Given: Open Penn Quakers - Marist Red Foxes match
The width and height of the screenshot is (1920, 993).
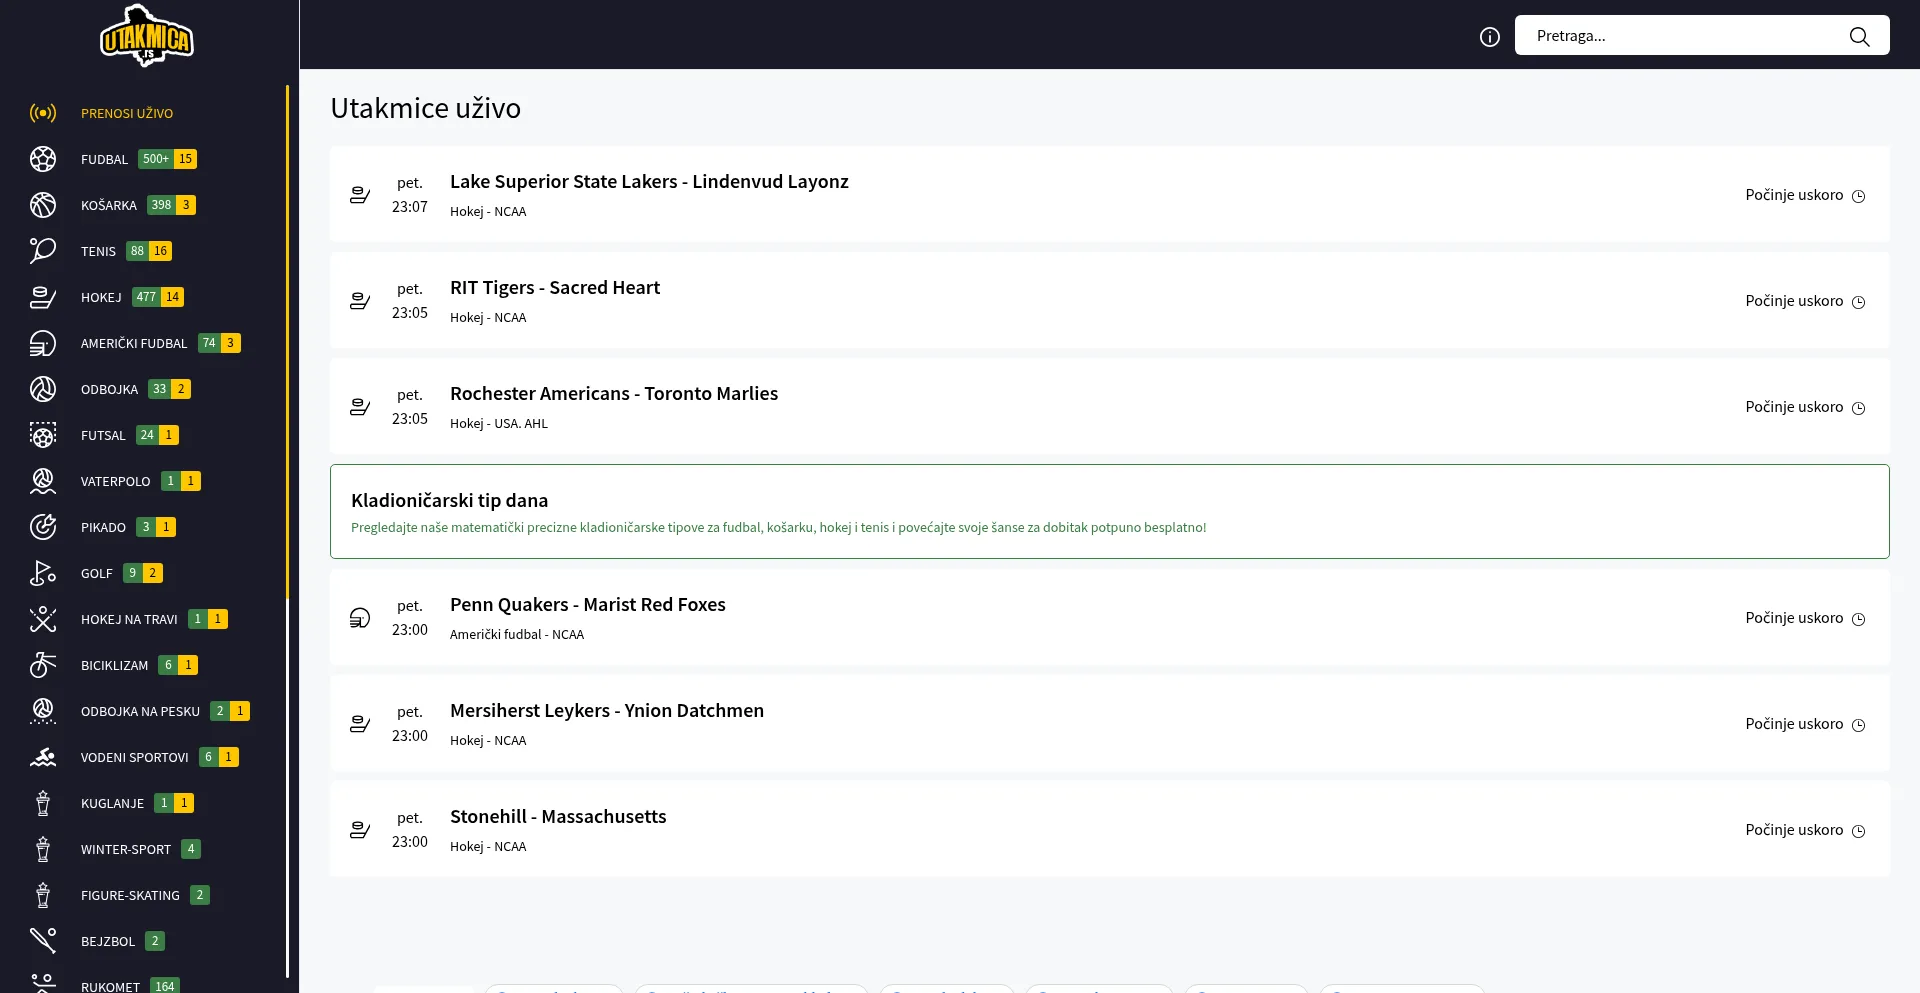Looking at the screenshot, I should point(587,605).
